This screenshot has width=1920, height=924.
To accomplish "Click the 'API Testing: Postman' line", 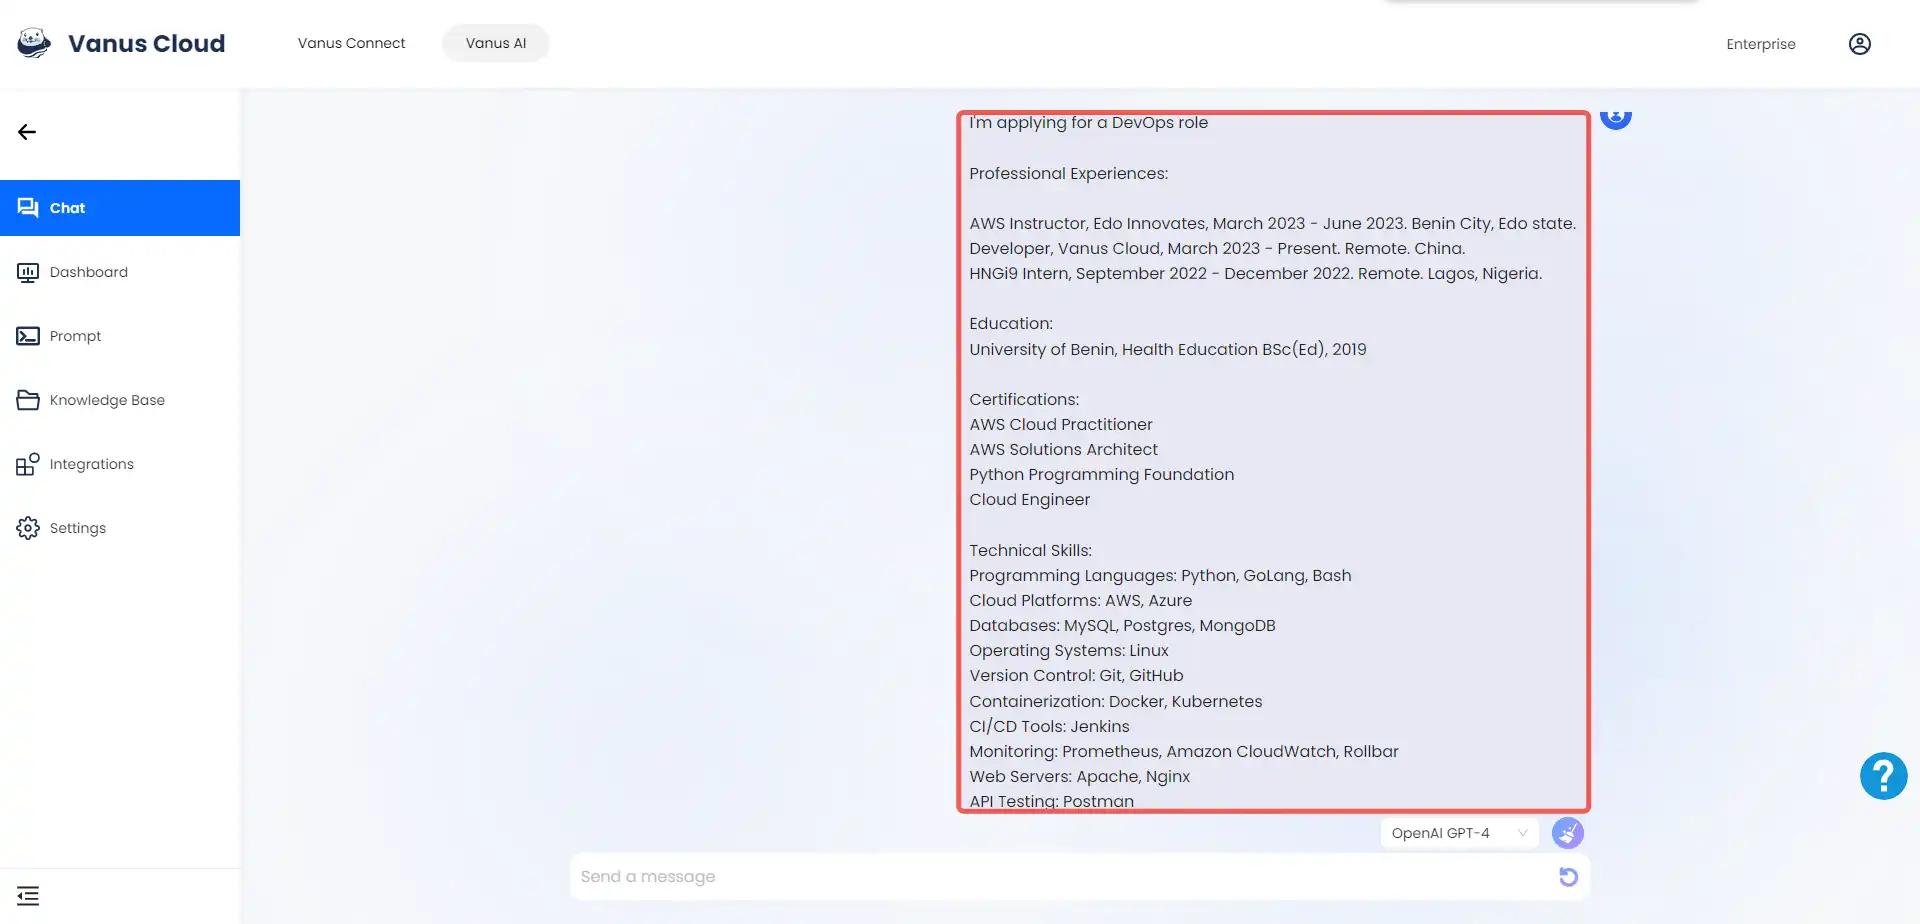I will click(1051, 800).
